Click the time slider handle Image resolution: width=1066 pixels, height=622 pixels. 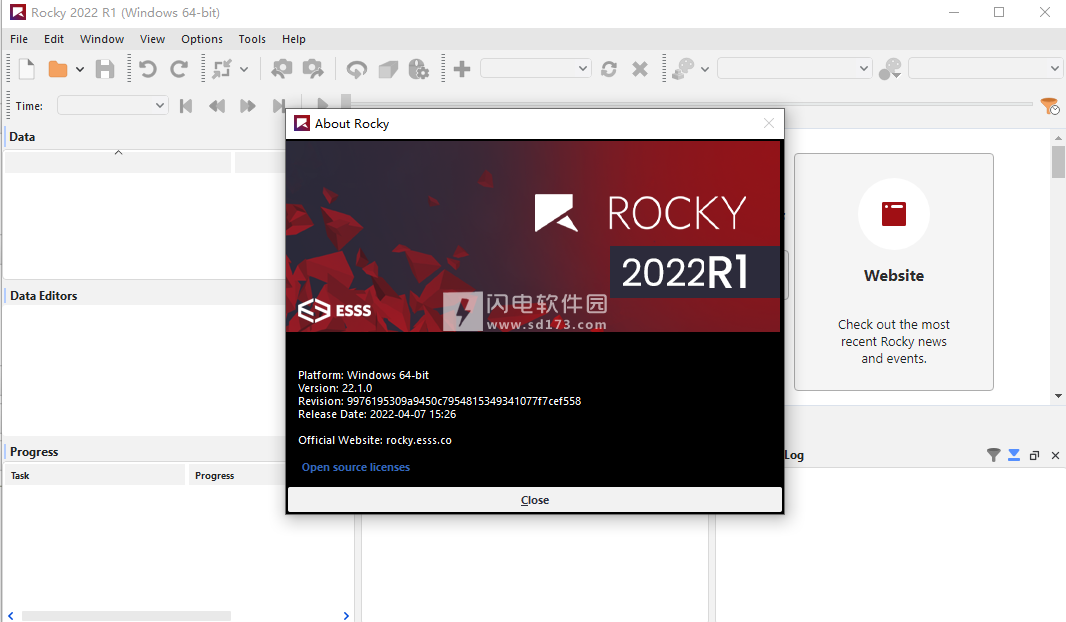point(346,102)
